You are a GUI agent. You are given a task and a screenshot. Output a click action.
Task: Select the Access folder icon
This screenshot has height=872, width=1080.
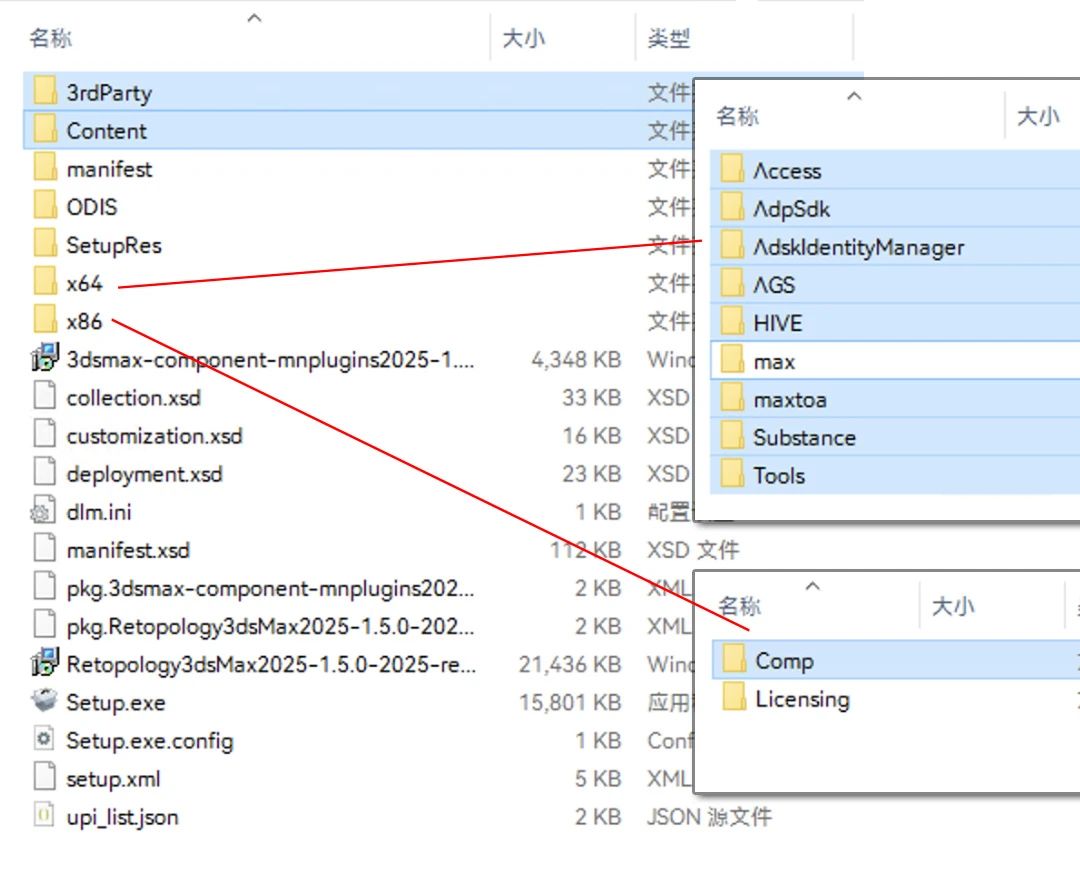click(731, 170)
